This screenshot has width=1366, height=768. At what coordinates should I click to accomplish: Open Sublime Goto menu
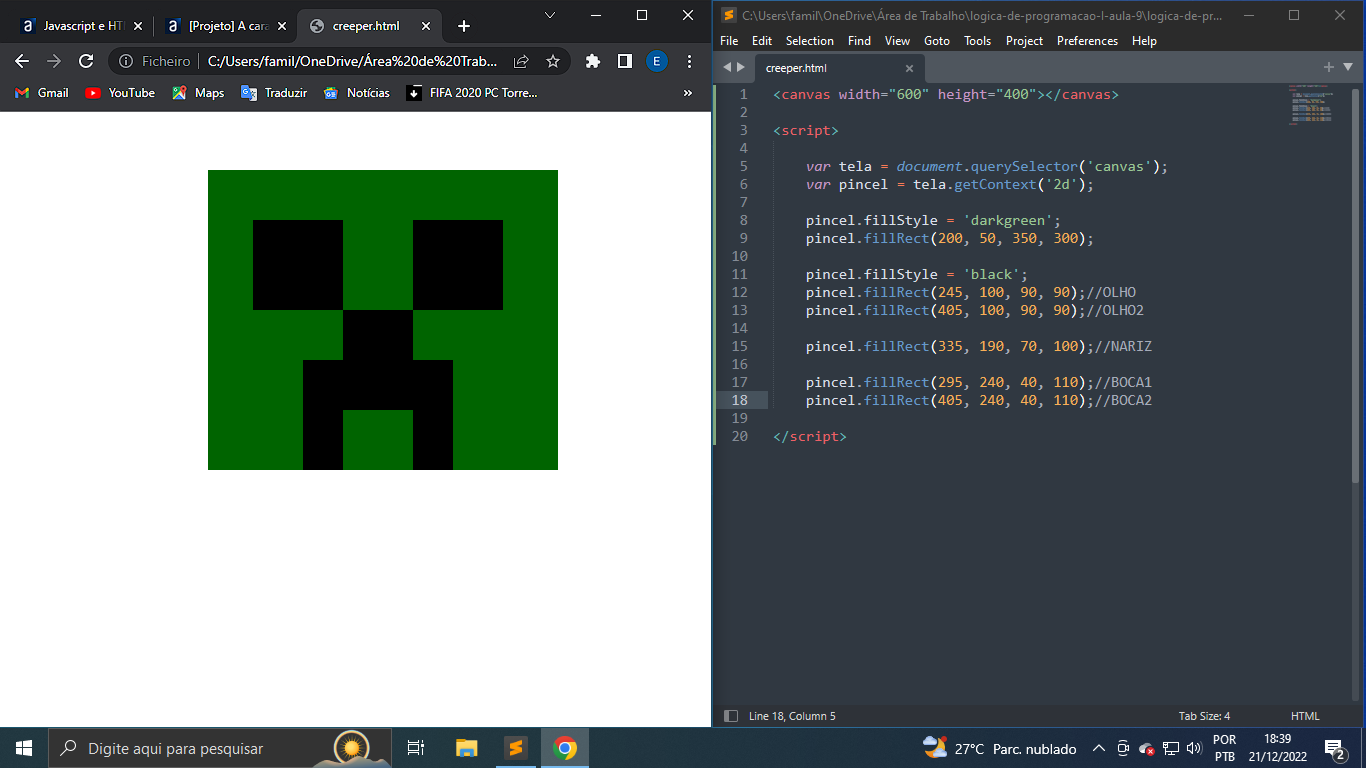point(937,41)
